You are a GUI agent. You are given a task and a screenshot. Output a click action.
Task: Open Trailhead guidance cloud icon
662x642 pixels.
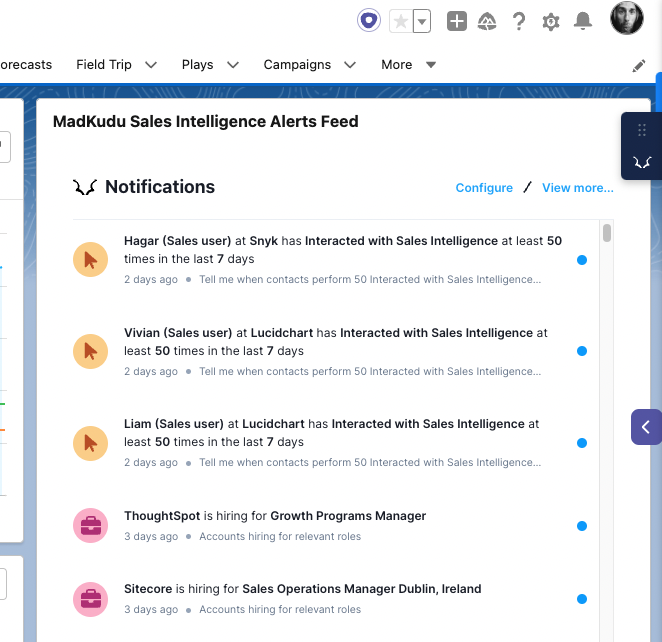coord(487,21)
